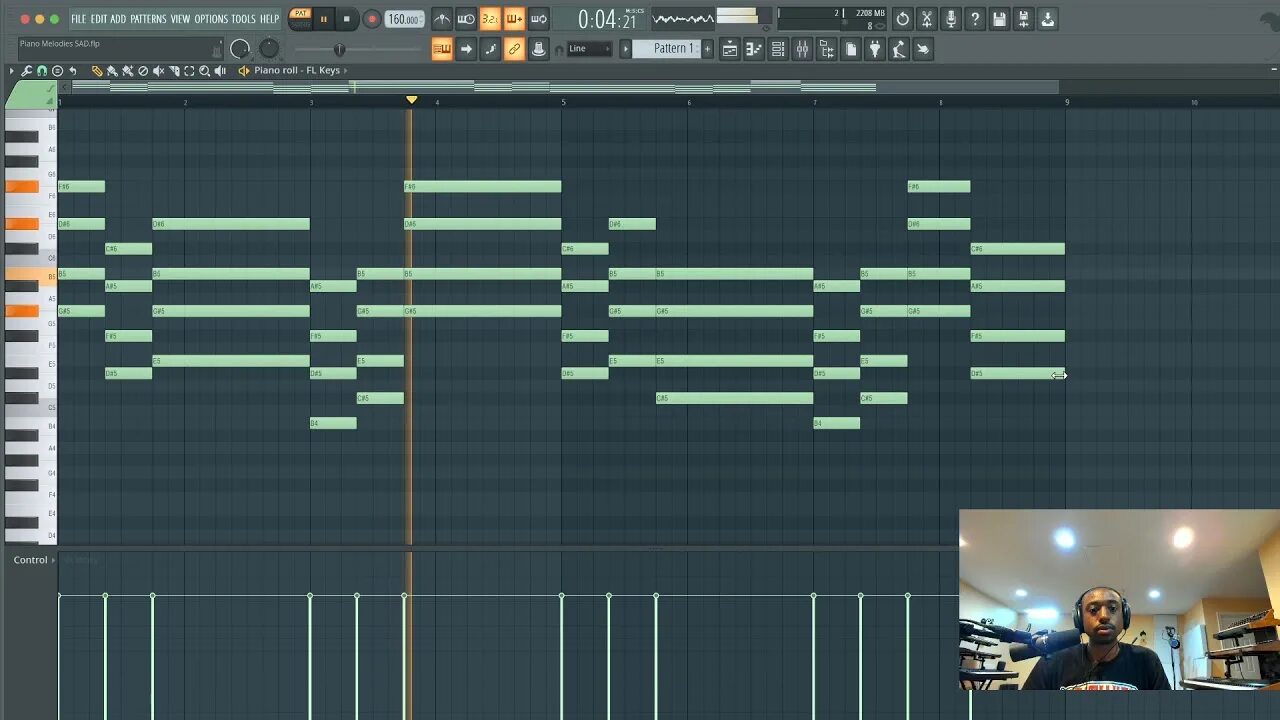
Task: Open the tempo tapper icon
Action: point(898,49)
